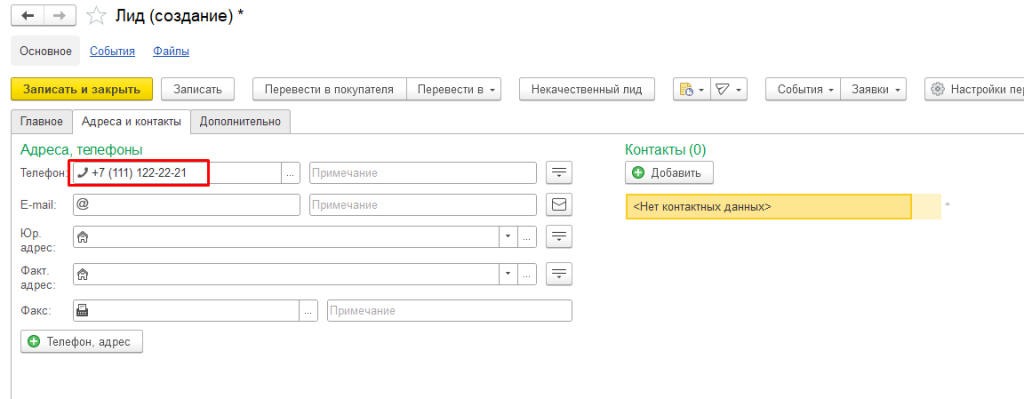Screen dimensions: 1024x399
Task: Click the ellipsis button in the Телефон field
Action: point(291,173)
